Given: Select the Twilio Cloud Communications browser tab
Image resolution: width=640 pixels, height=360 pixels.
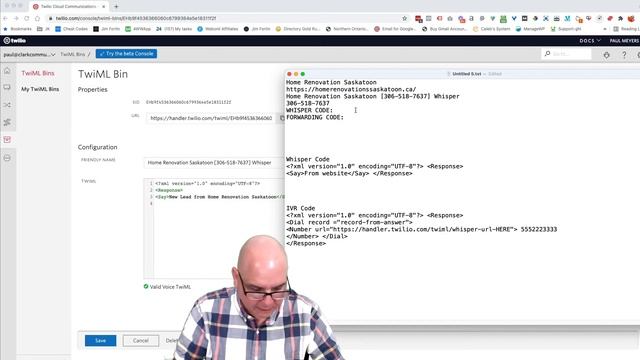Looking at the screenshot, I should click(68, 7).
